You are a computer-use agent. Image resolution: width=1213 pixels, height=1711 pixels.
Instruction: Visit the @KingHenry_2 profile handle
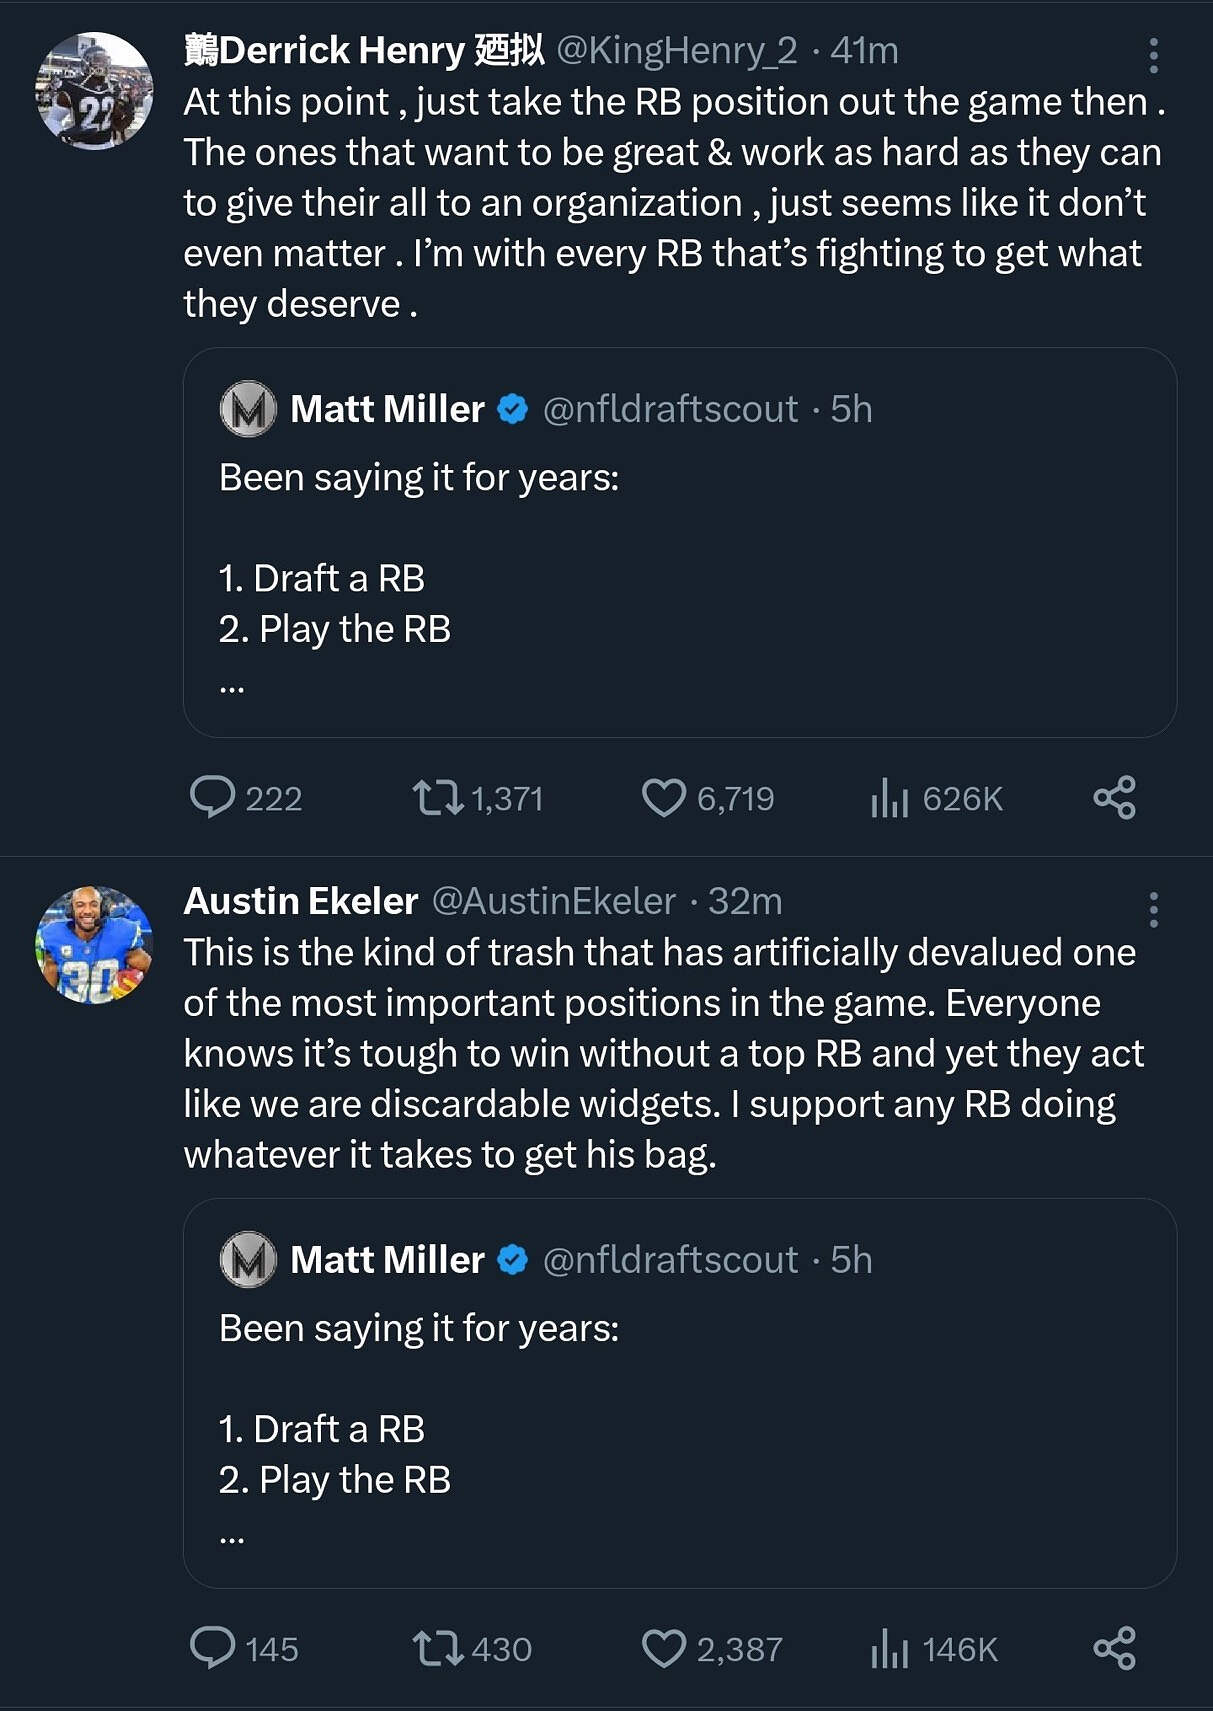[676, 50]
